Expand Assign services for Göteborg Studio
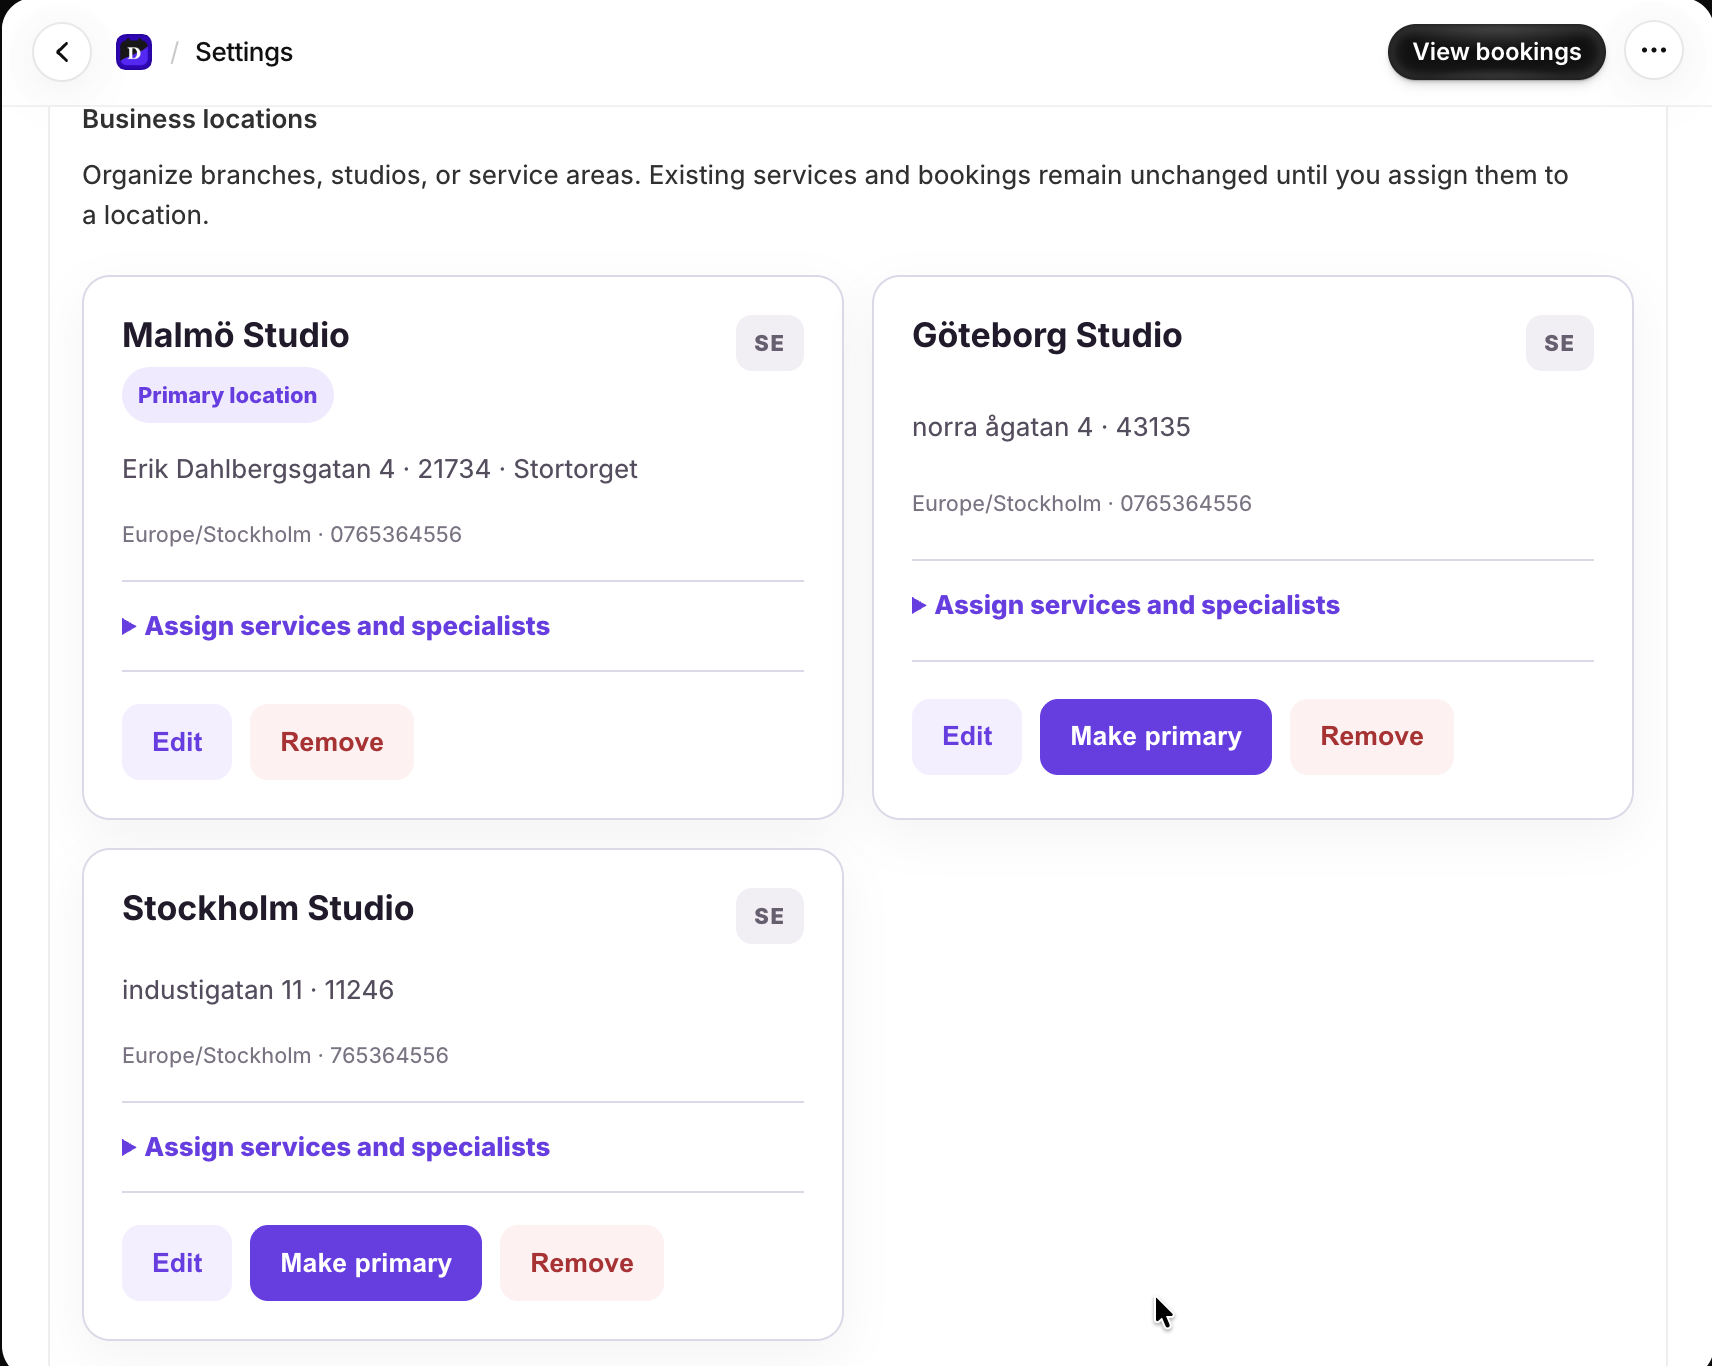Viewport: 1712px width, 1366px height. pos(1126,605)
